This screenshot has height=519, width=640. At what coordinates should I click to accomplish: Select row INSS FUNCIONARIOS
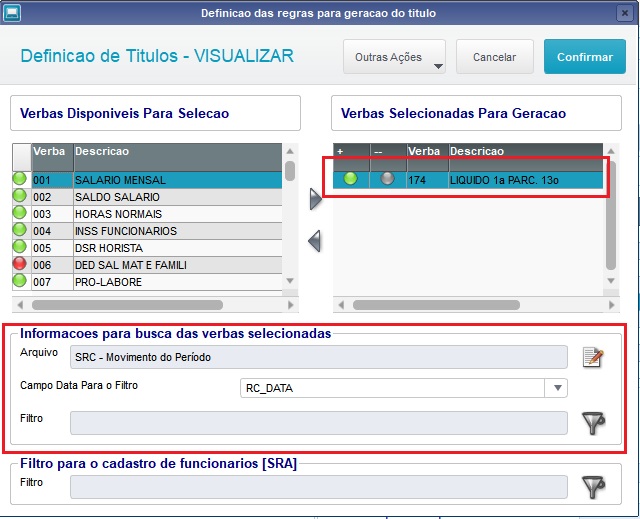[147, 231]
